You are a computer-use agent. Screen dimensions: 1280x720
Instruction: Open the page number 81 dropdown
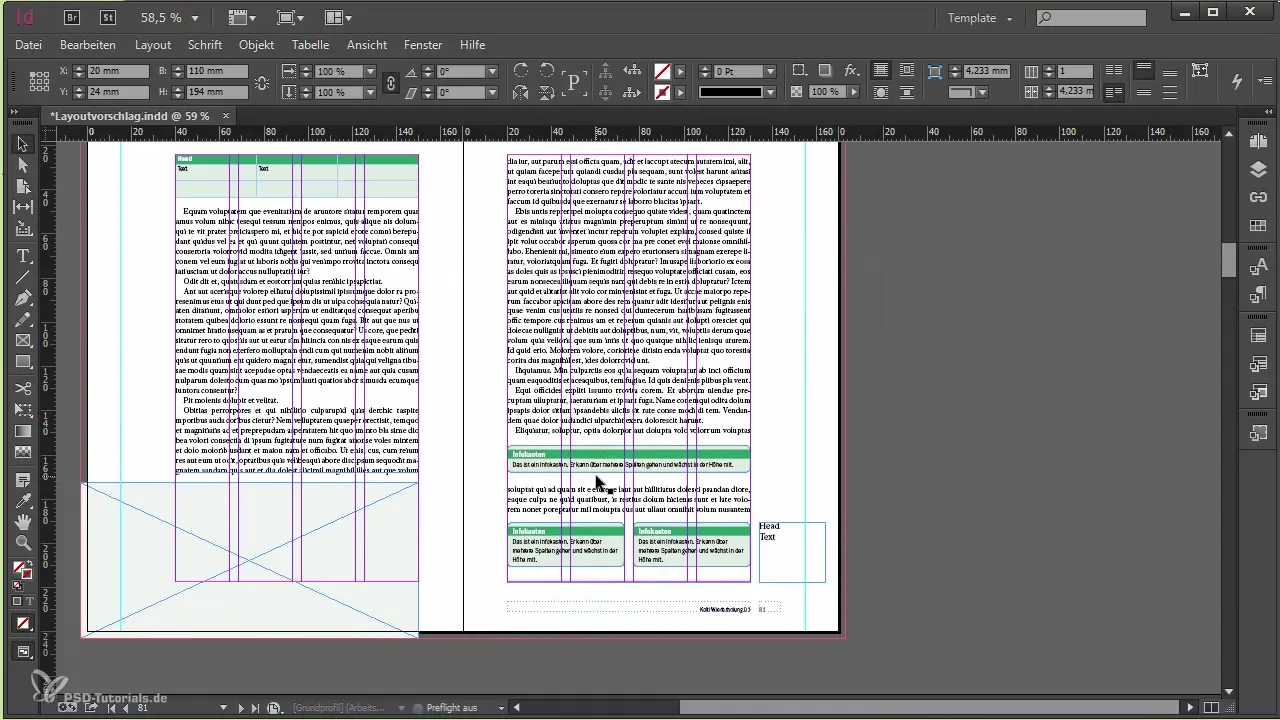point(223,708)
